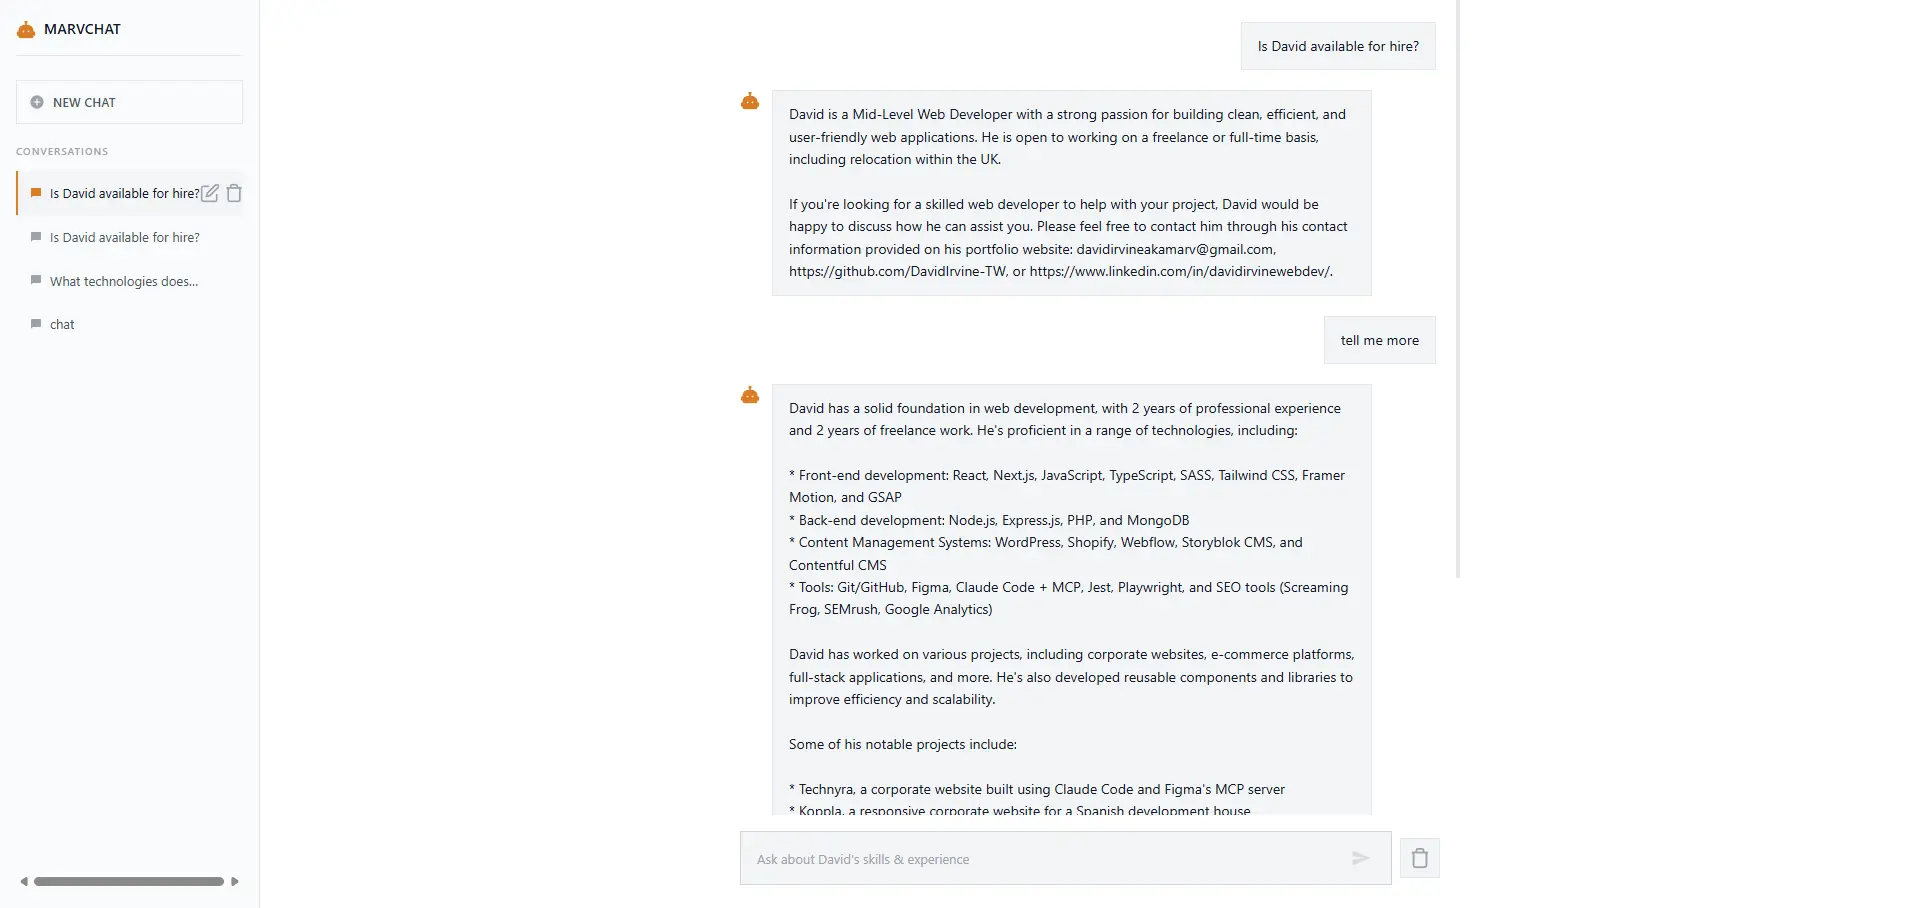Clear chat with trash button beside input
The height and width of the screenshot is (908, 1919).
point(1419,858)
